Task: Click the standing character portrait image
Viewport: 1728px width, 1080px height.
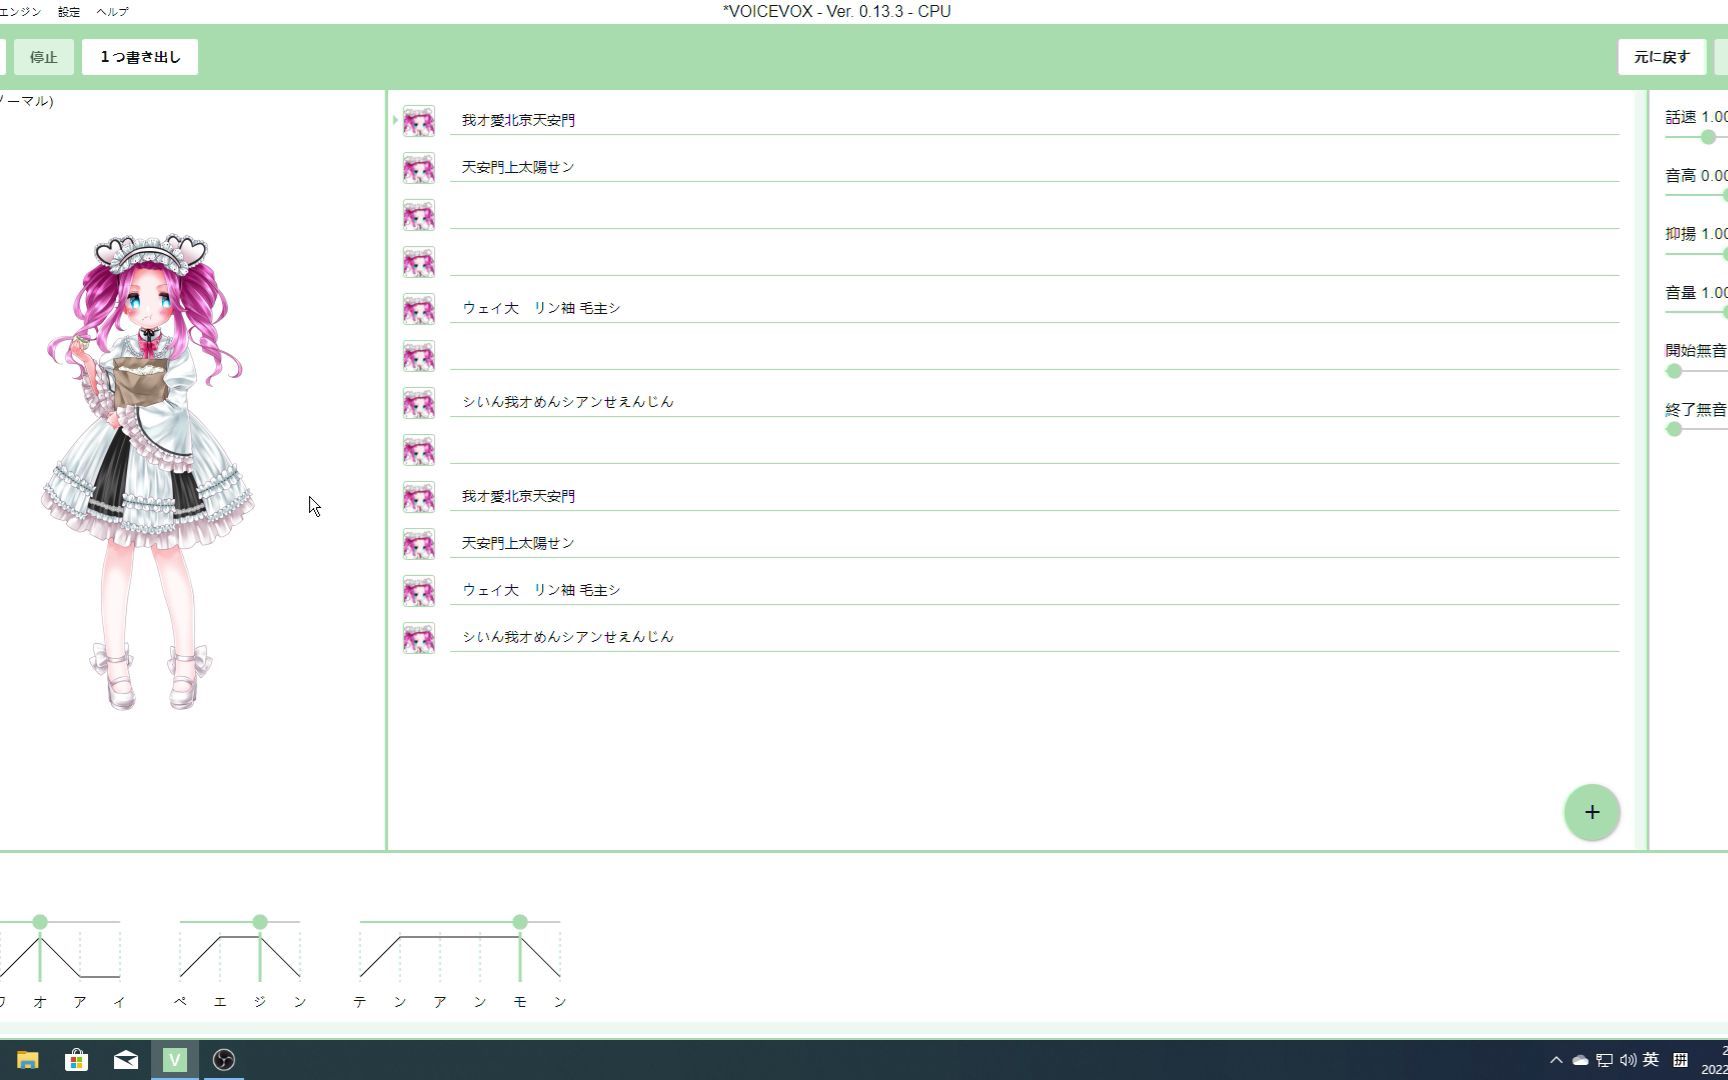Action: coord(148,472)
